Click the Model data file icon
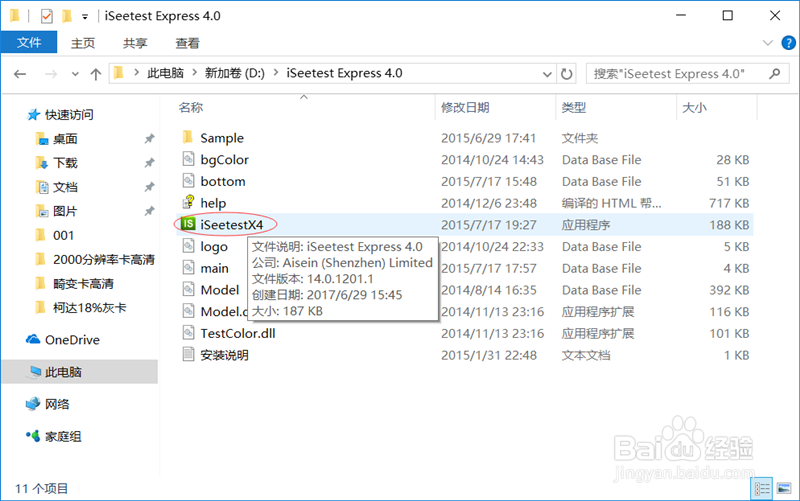 (x=188, y=289)
